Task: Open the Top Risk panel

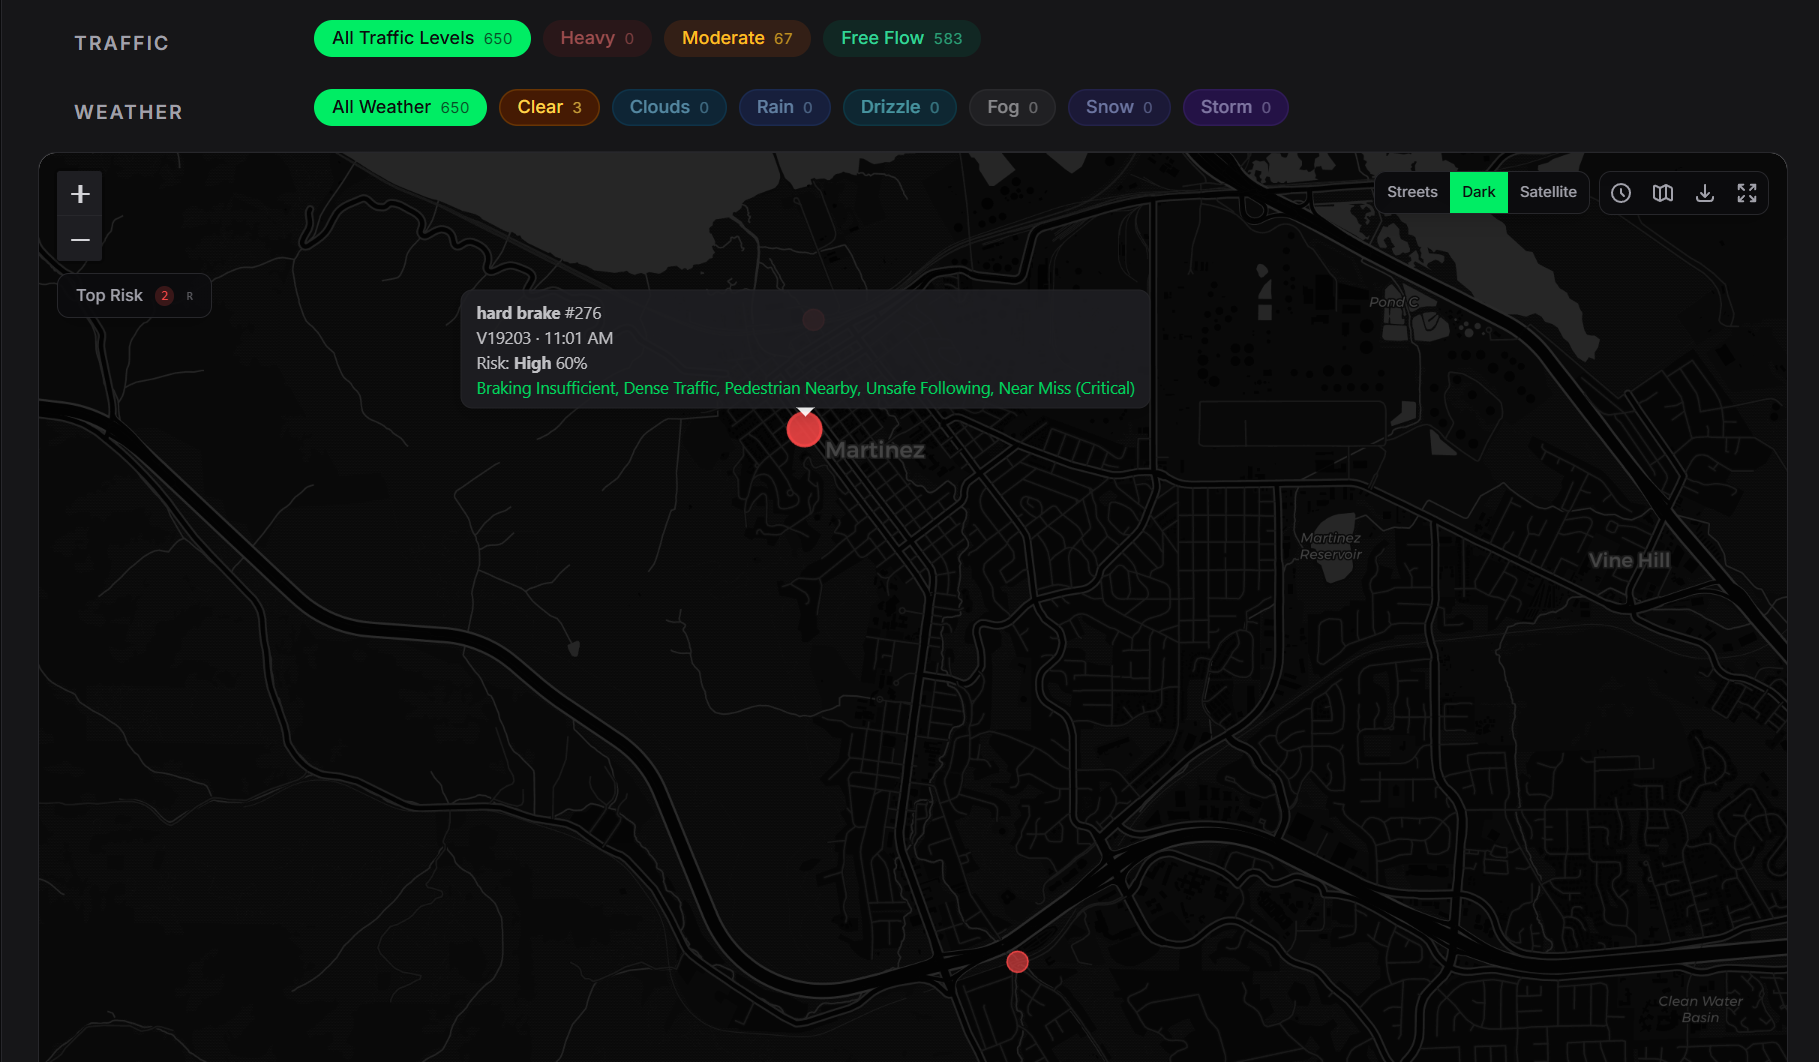Action: click(x=134, y=296)
